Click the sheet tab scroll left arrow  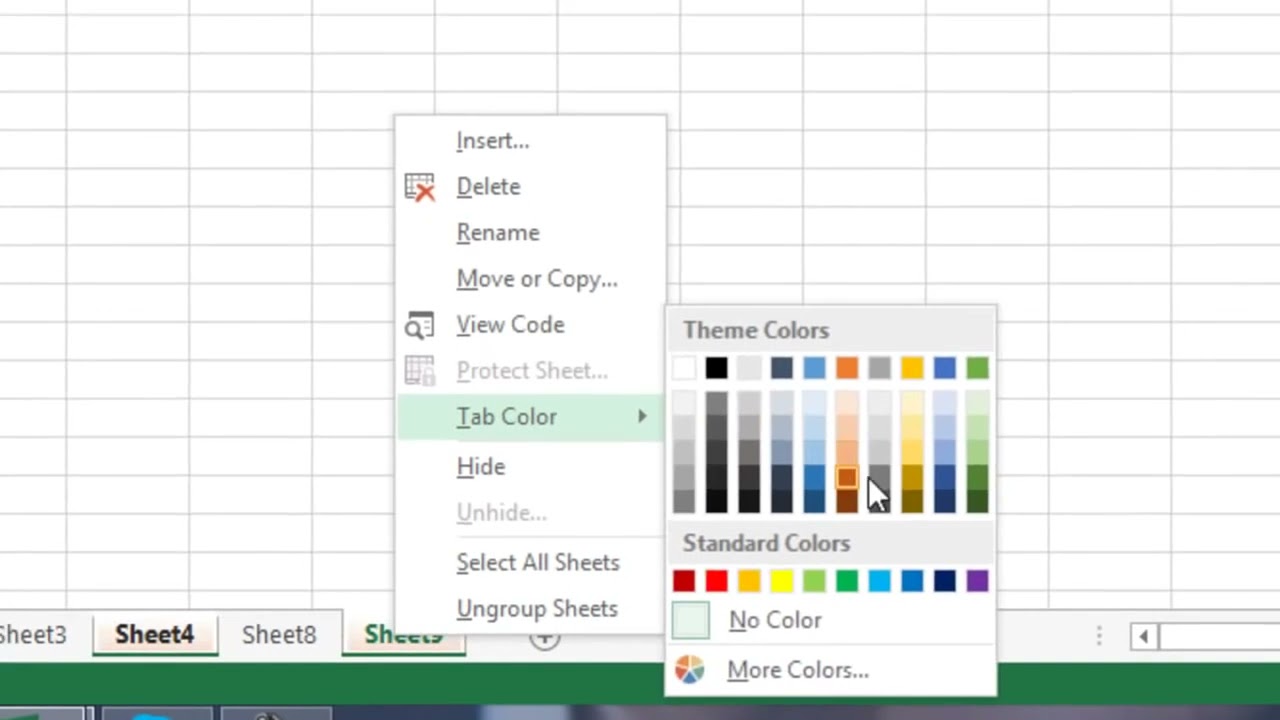[1143, 636]
